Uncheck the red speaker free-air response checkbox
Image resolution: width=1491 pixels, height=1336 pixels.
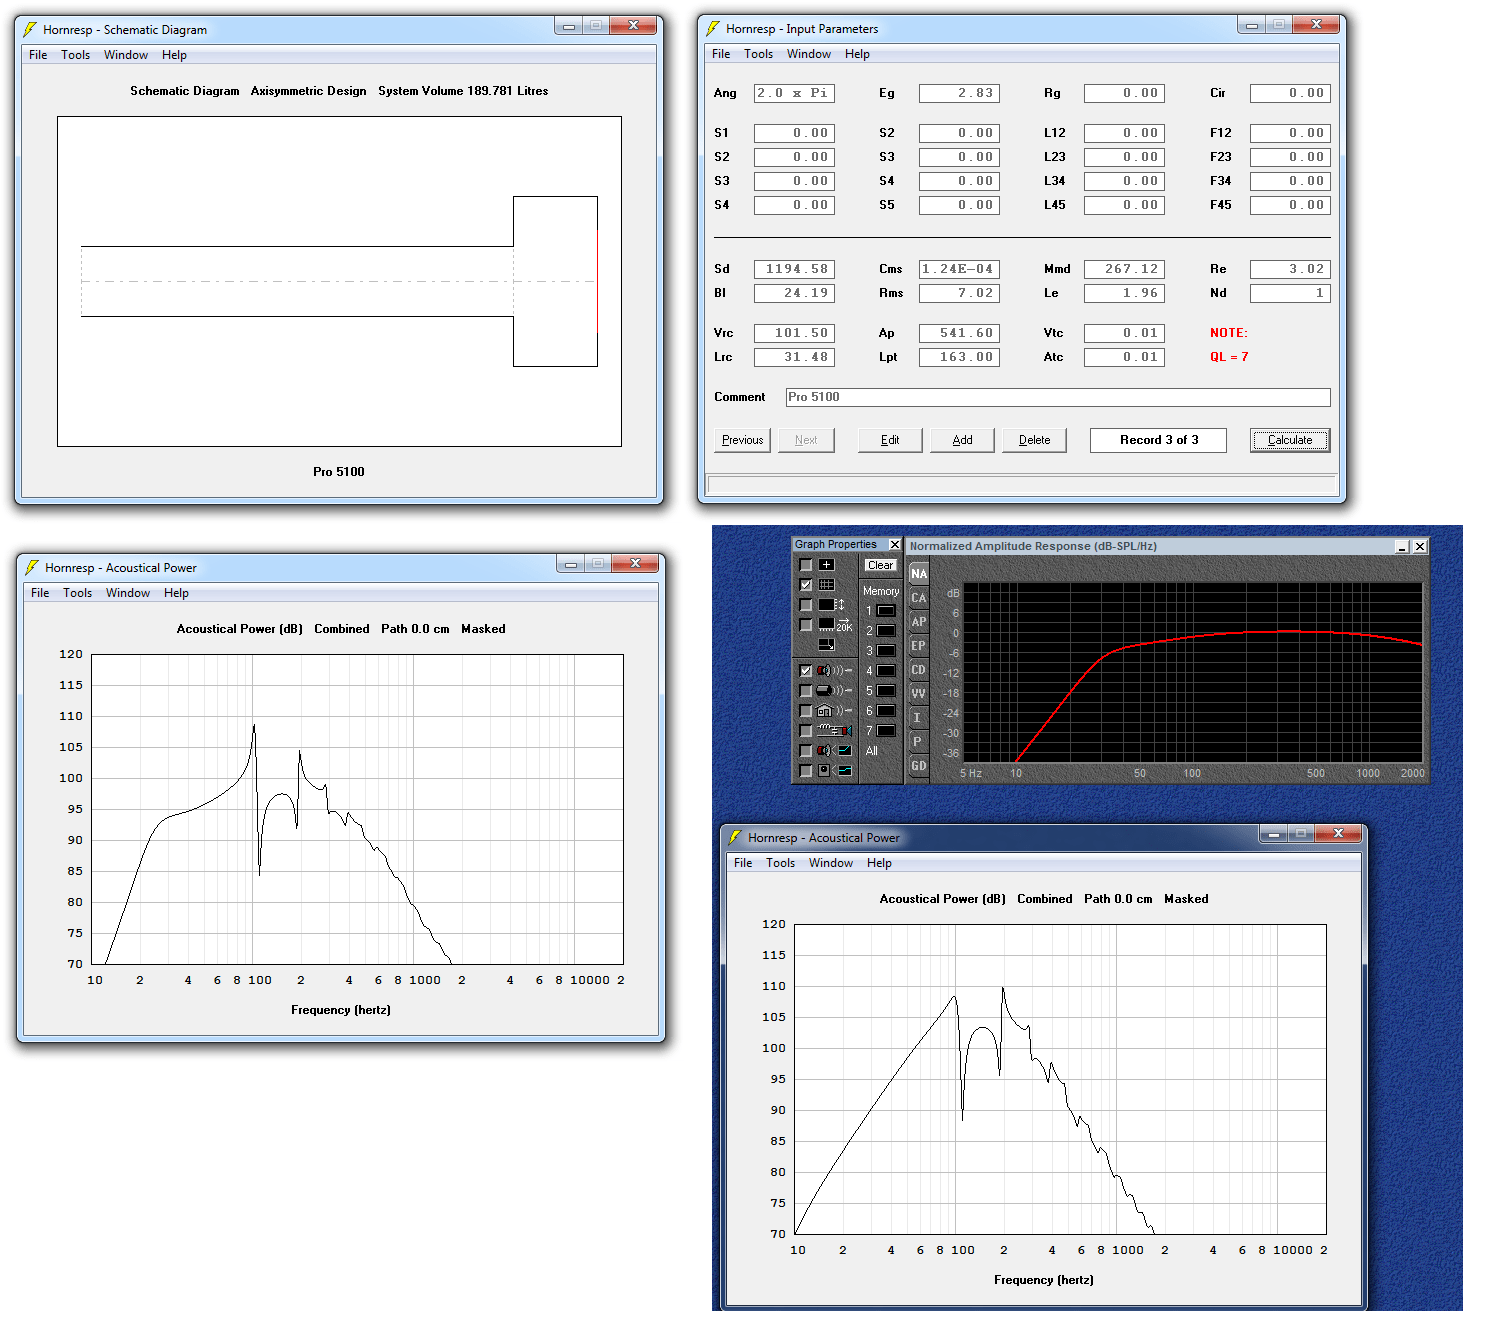(806, 670)
